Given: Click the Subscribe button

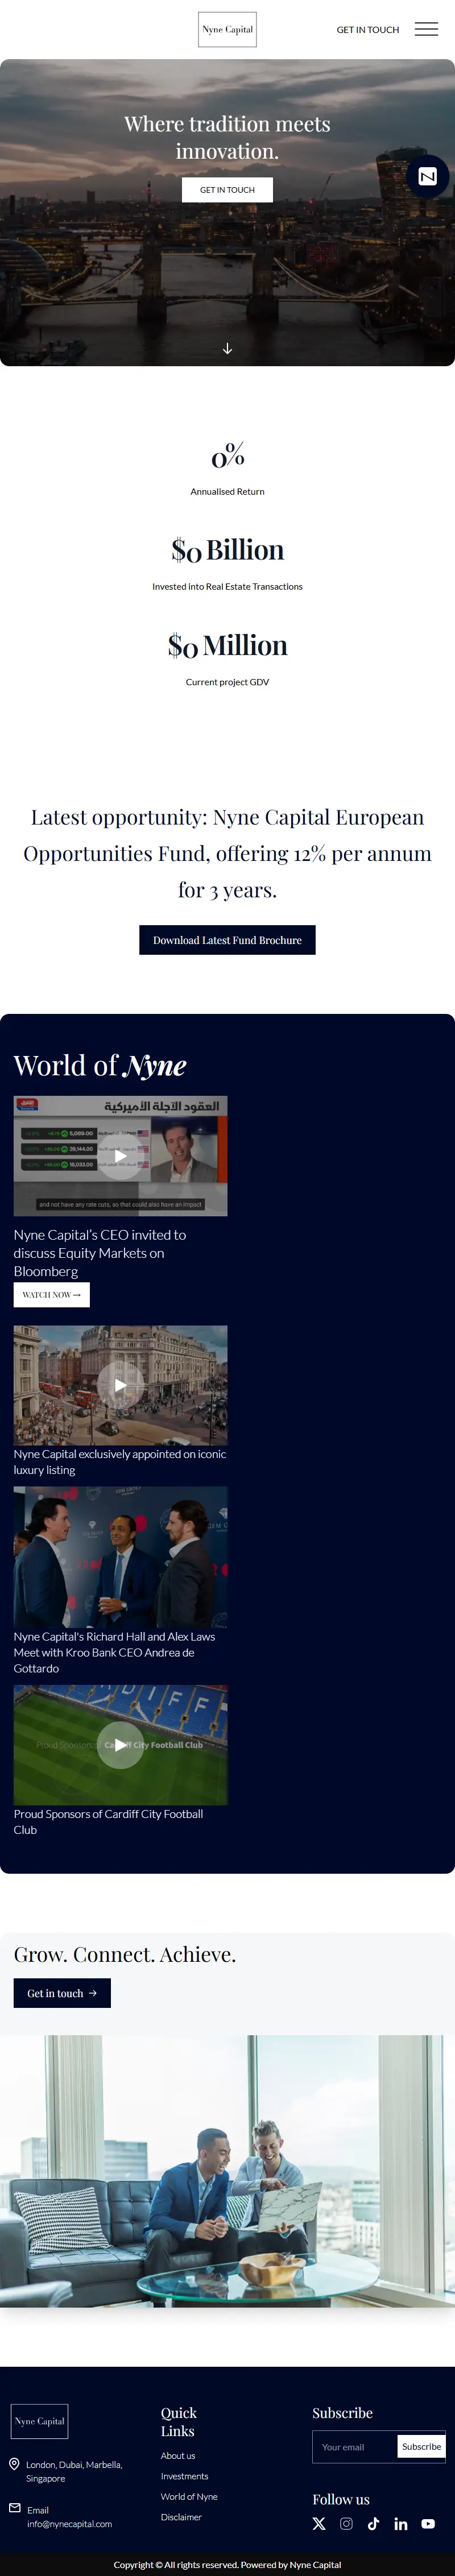Looking at the screenshot, I should pos(421,2446).
